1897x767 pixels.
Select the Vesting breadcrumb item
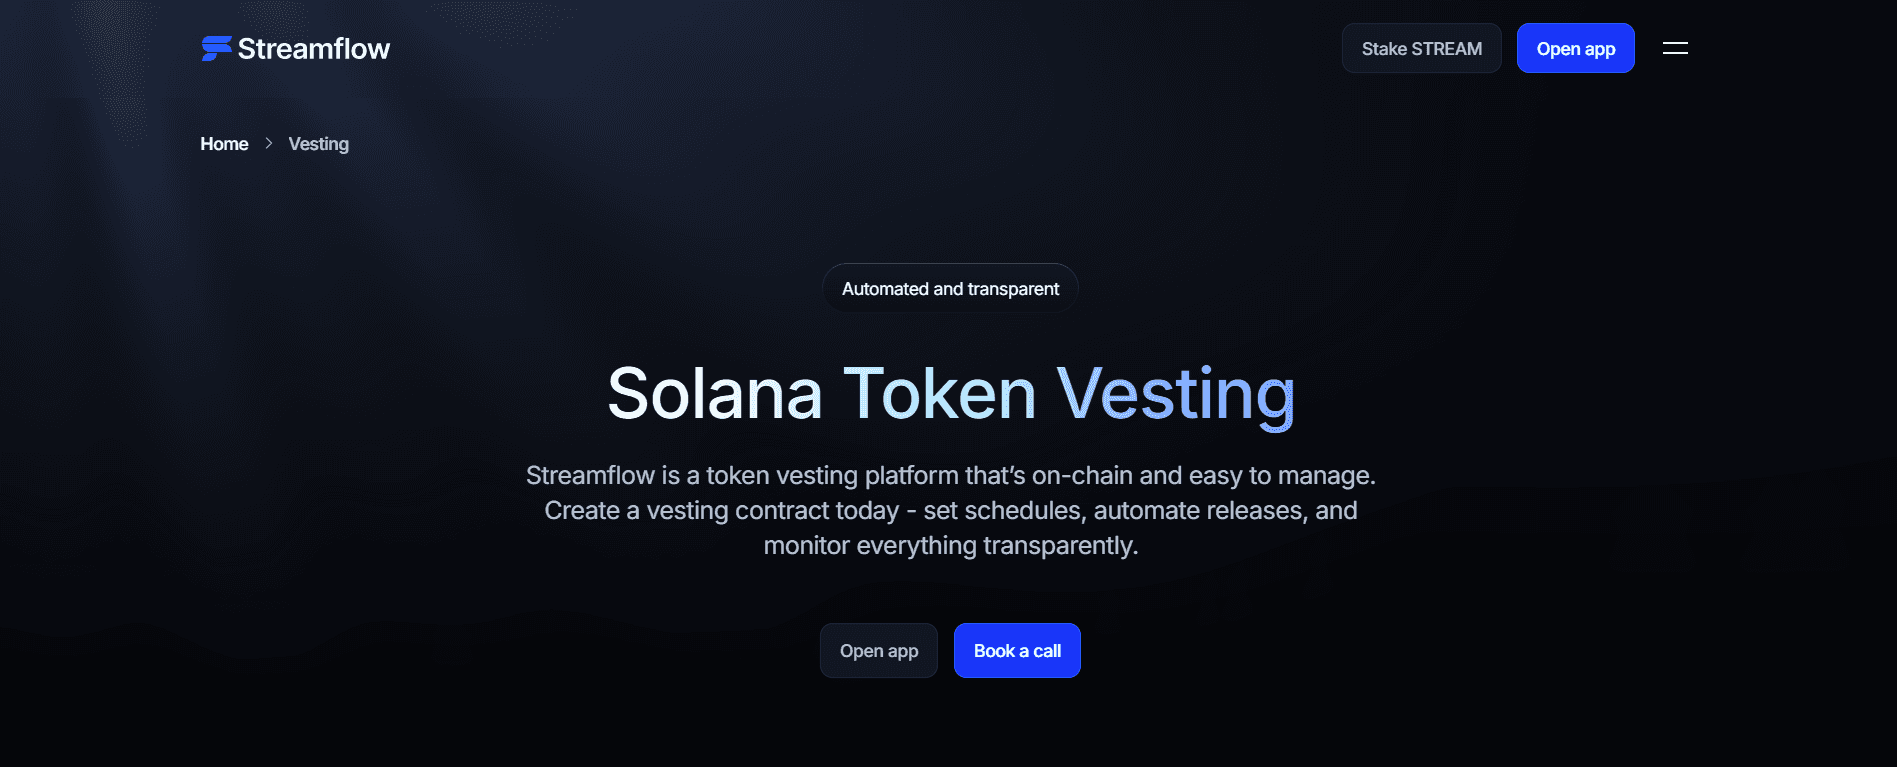coord(318,144)
